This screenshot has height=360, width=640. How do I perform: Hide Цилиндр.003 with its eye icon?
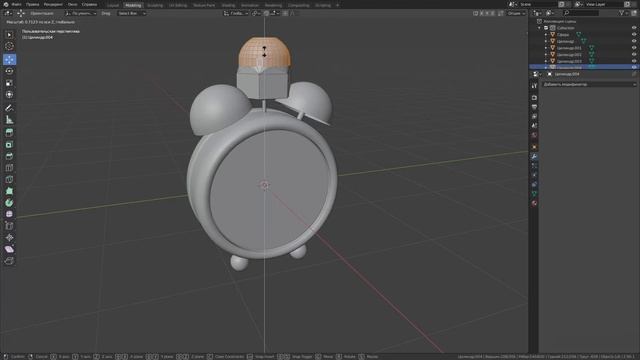[634, 61]
